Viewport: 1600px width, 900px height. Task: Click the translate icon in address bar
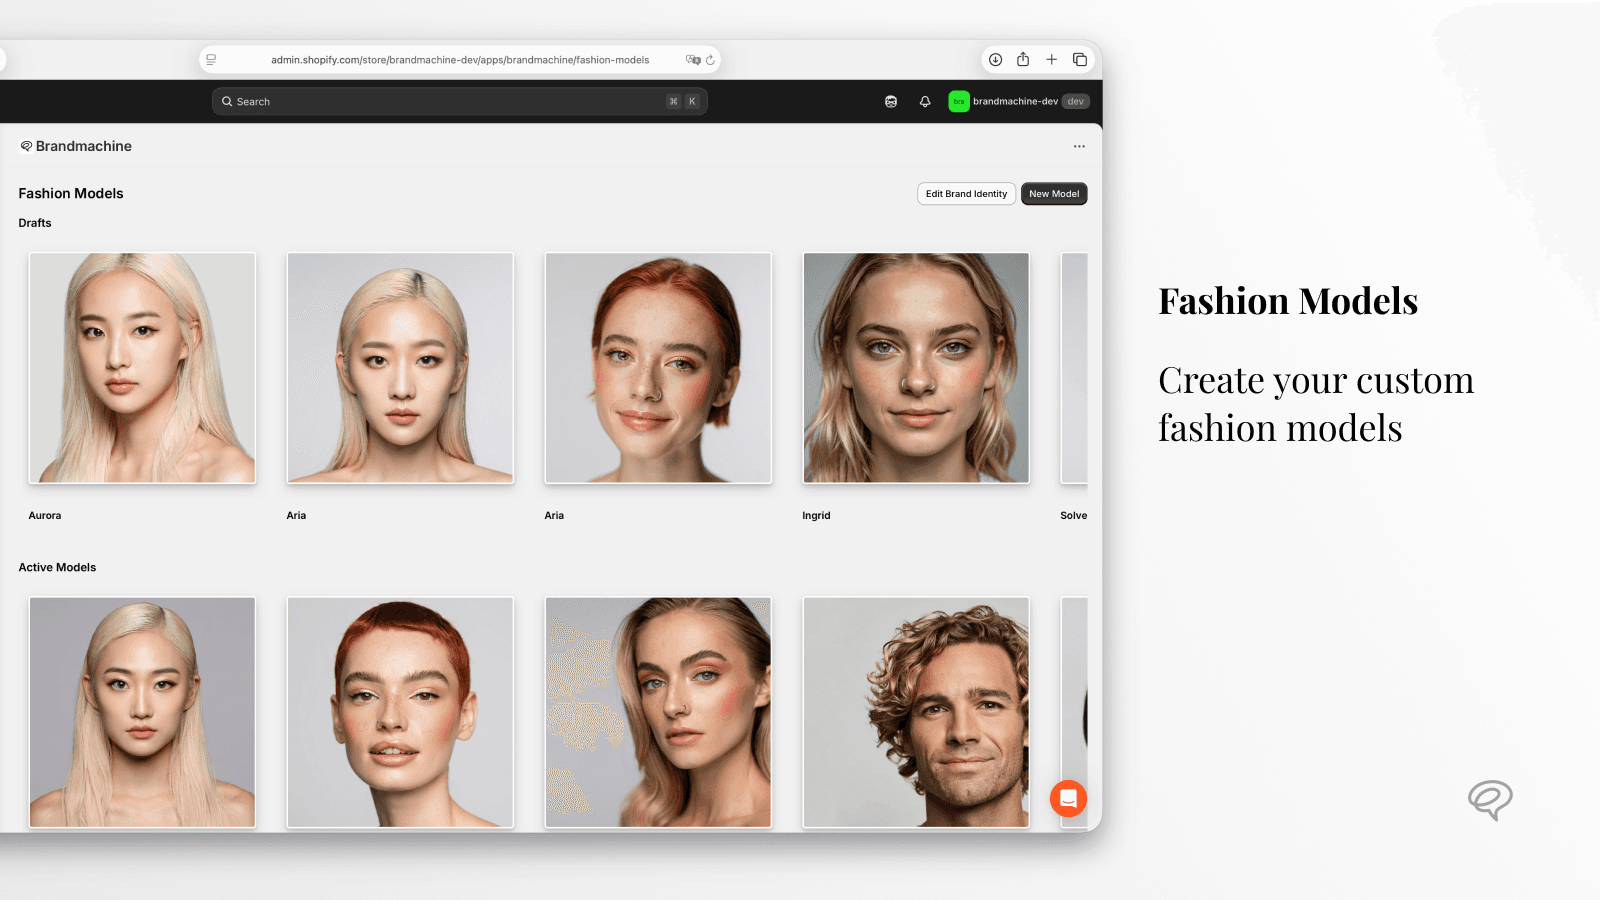693,60
